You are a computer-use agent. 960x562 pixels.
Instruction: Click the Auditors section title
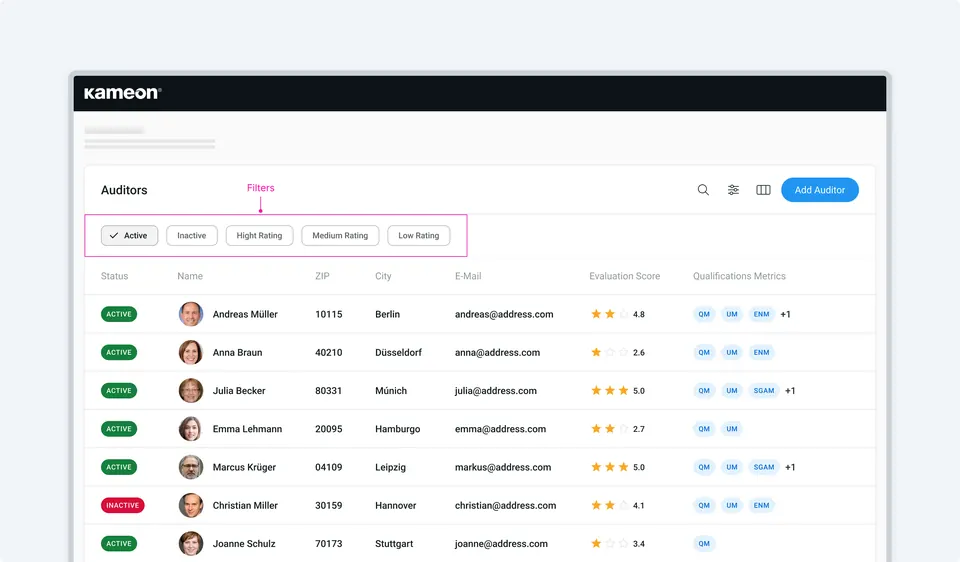pyautogui.click(x=124, y=190)
